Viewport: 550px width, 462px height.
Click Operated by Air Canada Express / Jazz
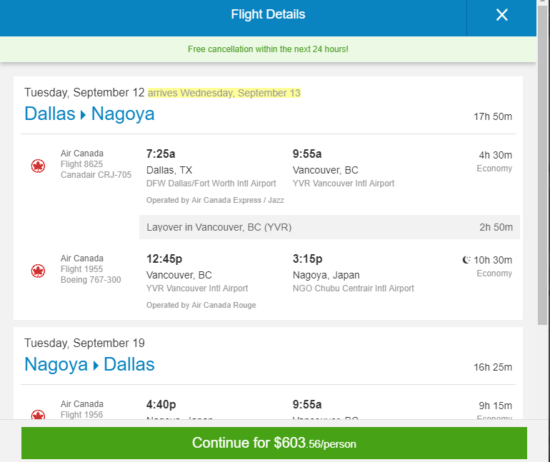point(215,200)
